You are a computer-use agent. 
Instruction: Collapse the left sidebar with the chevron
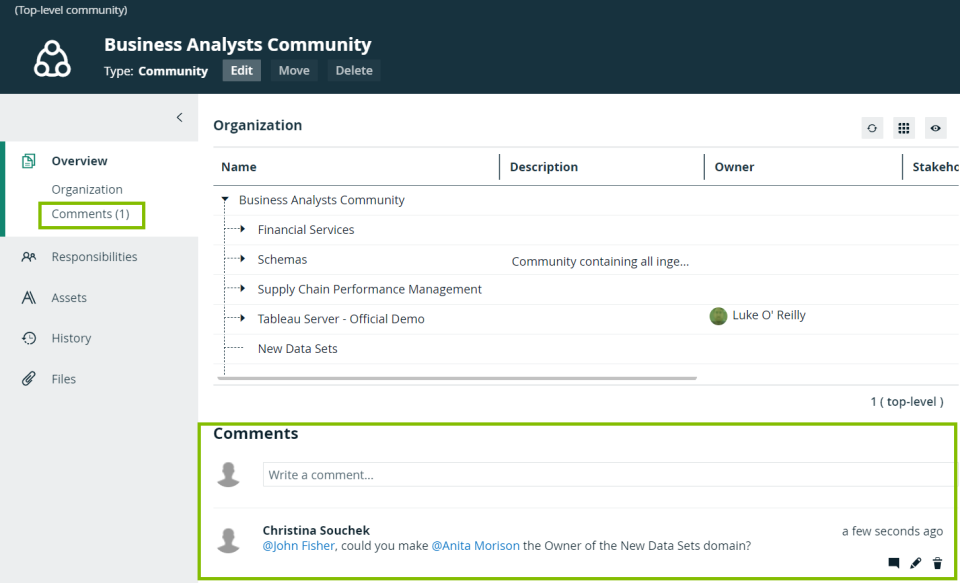180,117
